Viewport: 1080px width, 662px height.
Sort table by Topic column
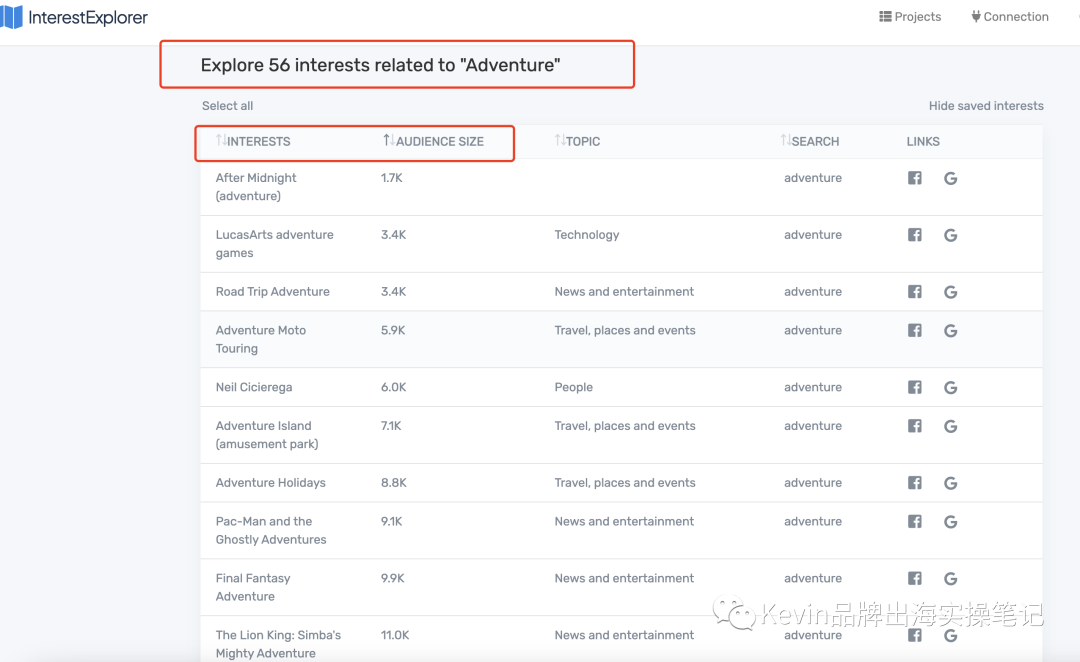(x=578, y=141)
